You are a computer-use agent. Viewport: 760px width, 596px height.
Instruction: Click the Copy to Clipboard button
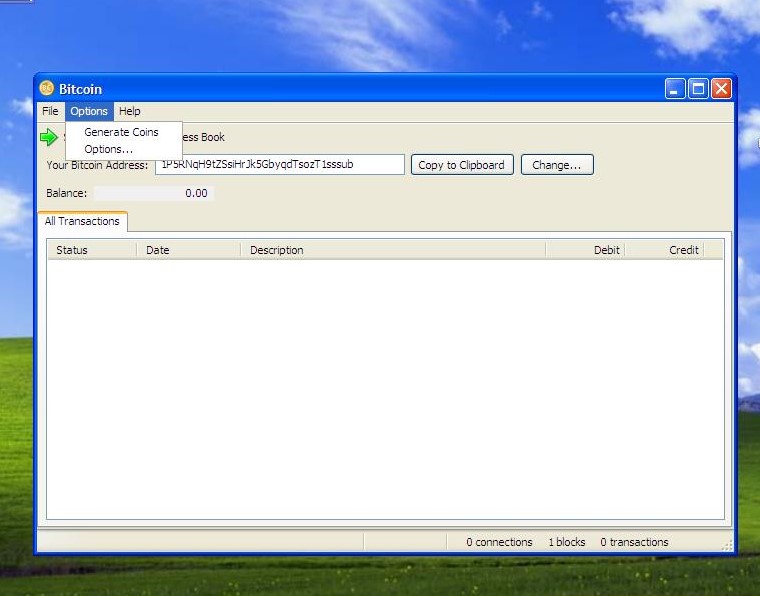(x=462, y=165)
